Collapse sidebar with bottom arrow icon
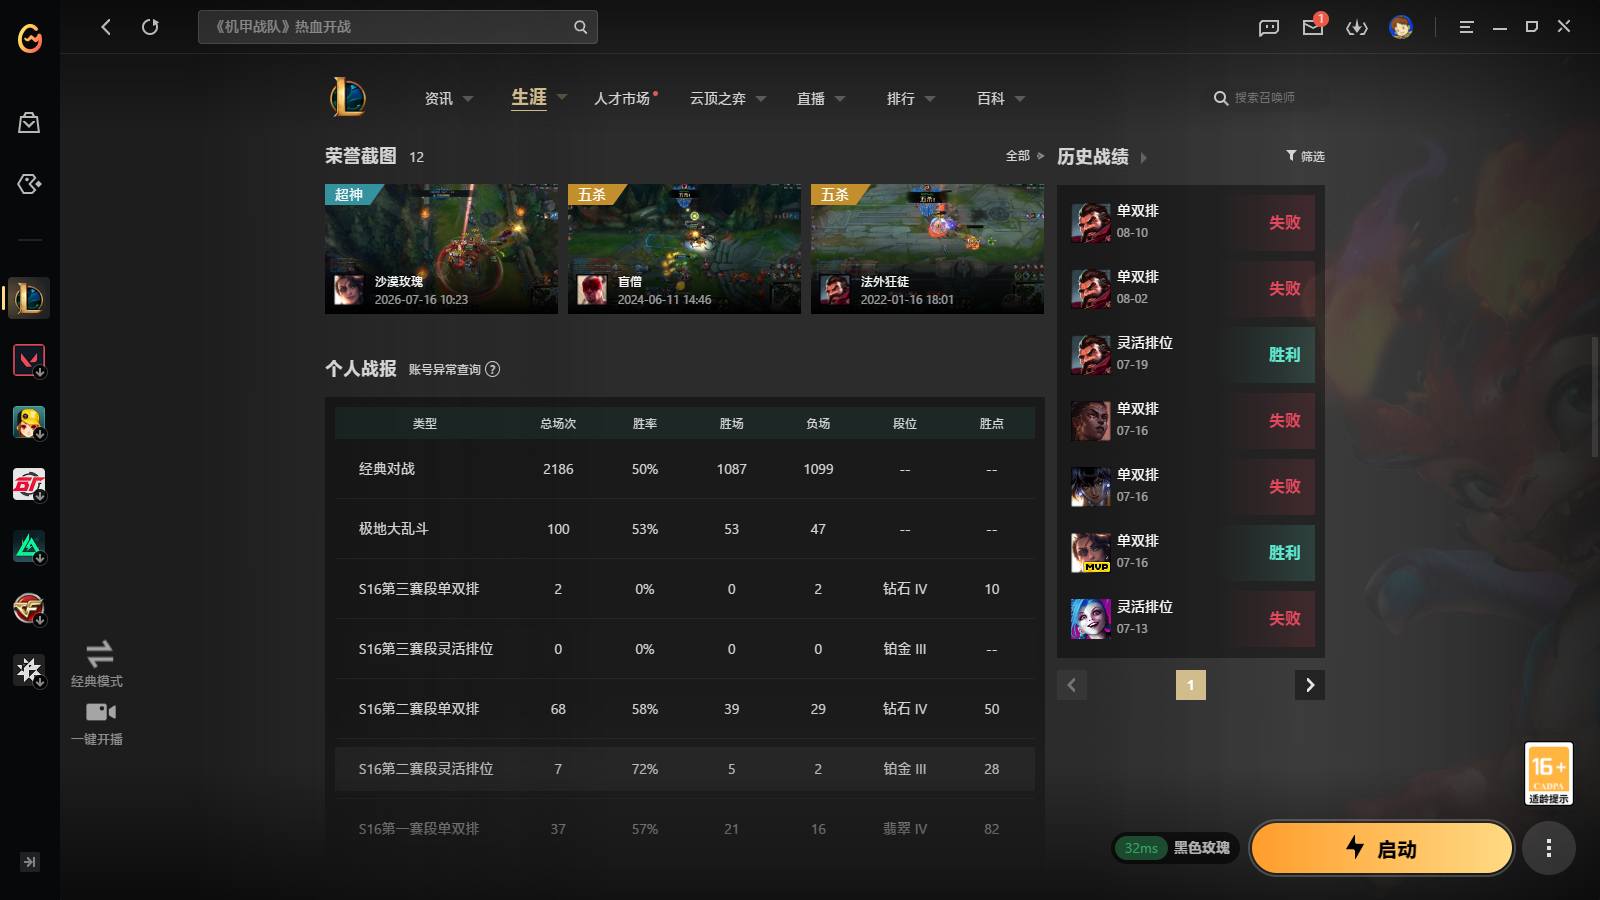The image size is (1600, 900). pos(30,862)
